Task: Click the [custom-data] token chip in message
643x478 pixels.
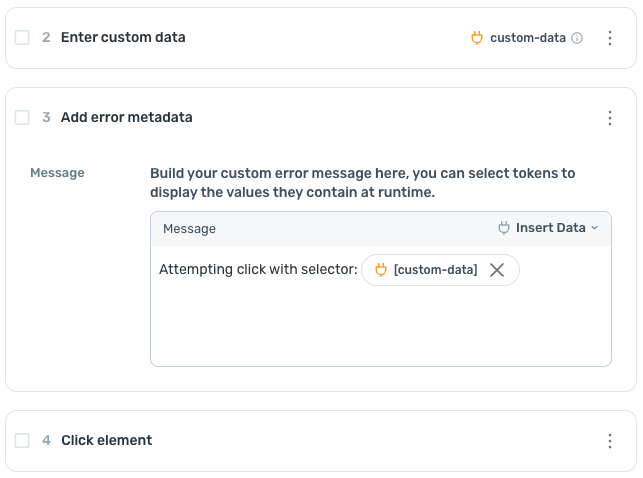Action: tap(440, 270)
